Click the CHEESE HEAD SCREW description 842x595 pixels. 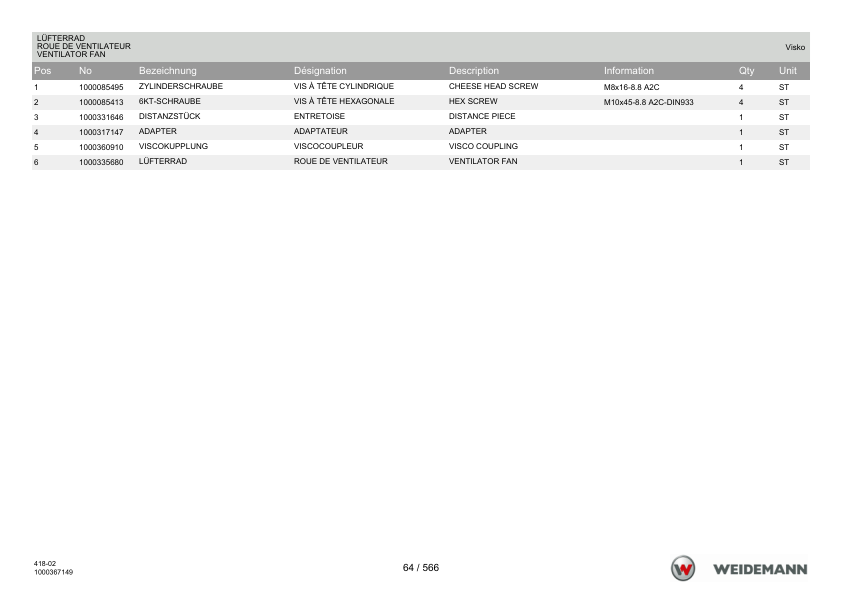click(x=493, y=86)
